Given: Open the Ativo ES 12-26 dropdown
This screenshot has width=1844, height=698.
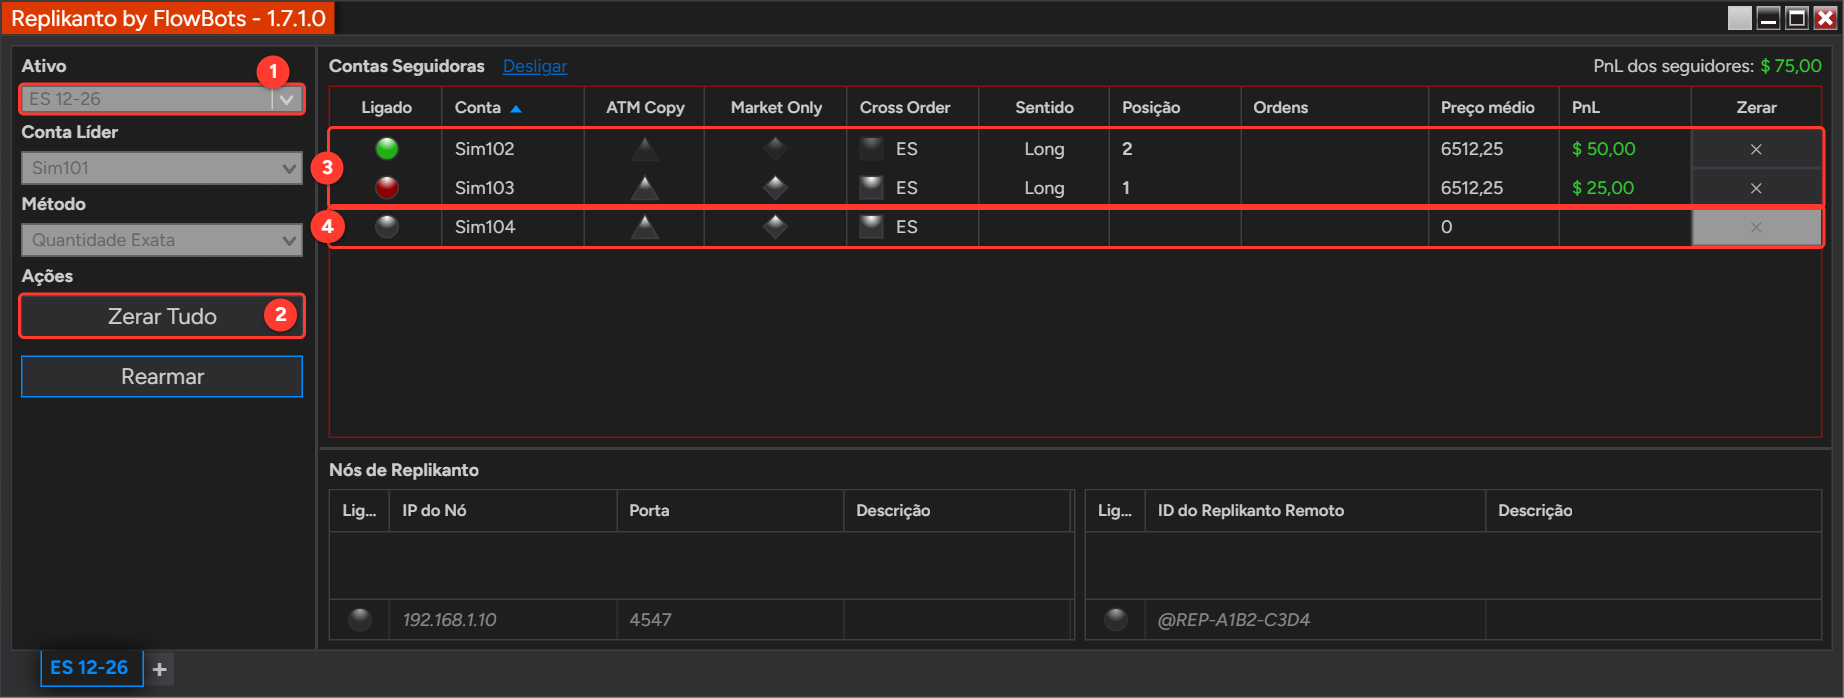Looking at the screenshot, I should click(162, 99).
